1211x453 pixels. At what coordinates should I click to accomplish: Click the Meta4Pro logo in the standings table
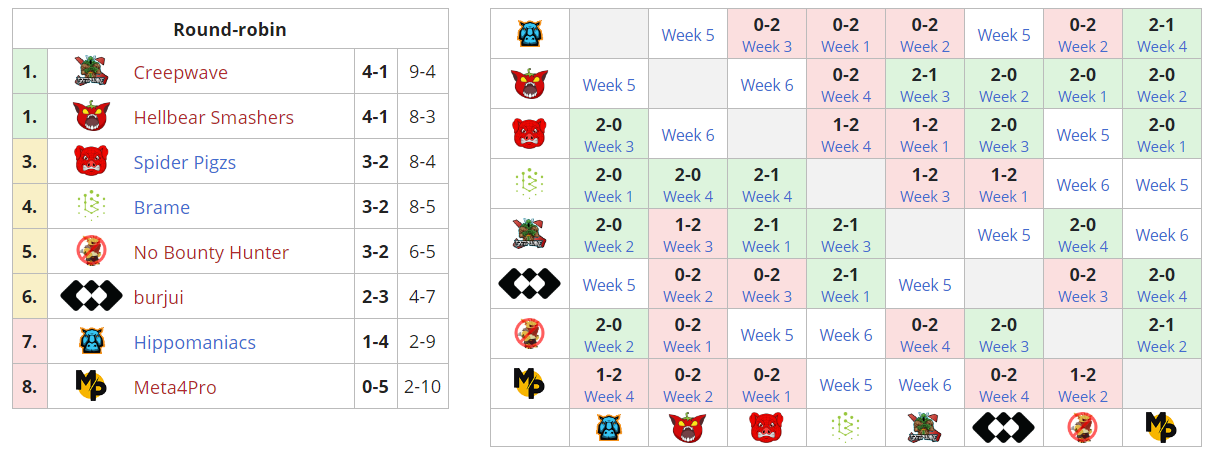click(91, 387)
